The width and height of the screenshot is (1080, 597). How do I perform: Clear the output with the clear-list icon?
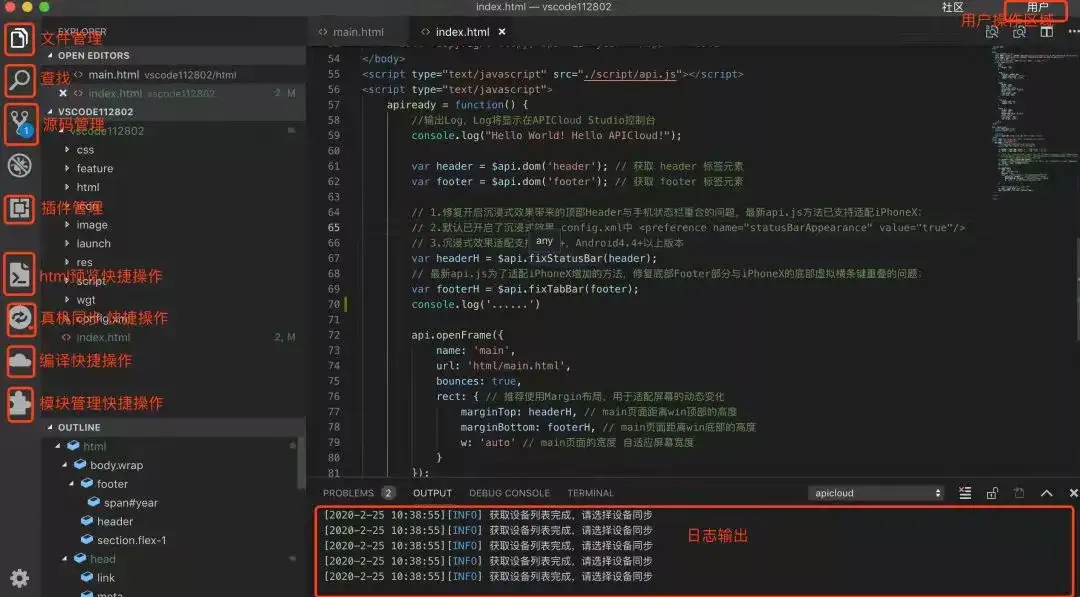[x=965, y=493]
